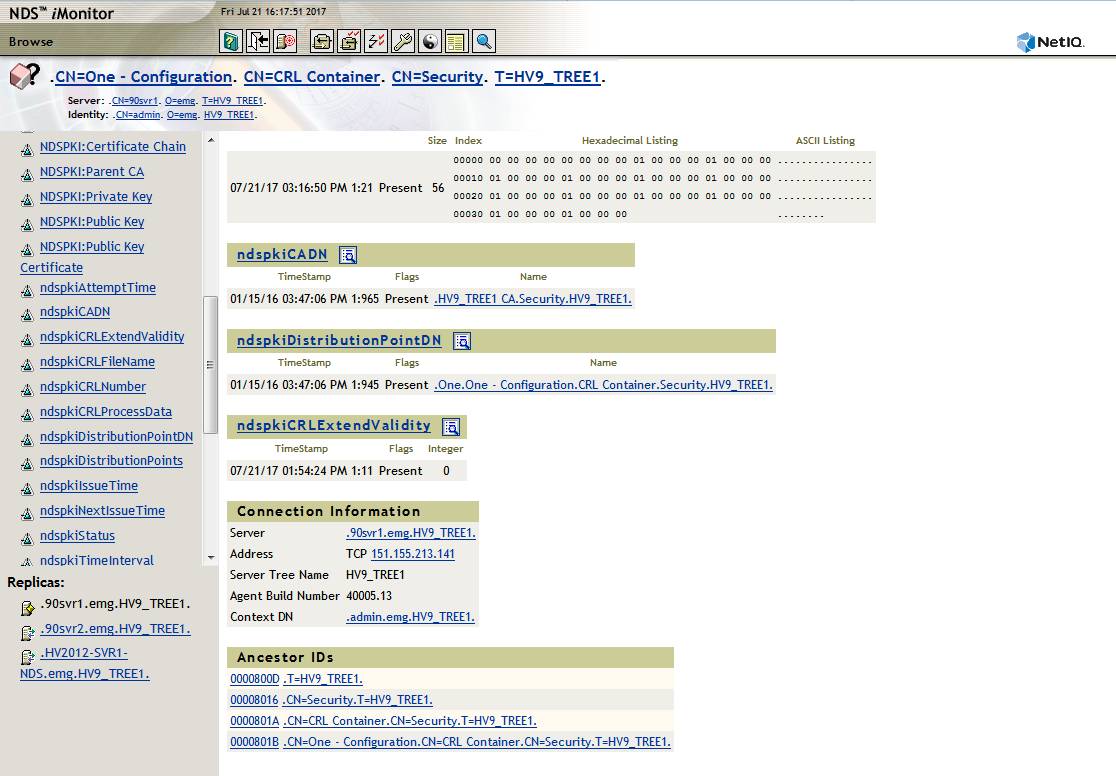This screenshot has height=776, width=1116.
Task: Open the .HV2012-SVR1-NDS.emg.HV9_TREE1. replica link
Action: coord(85,663)
